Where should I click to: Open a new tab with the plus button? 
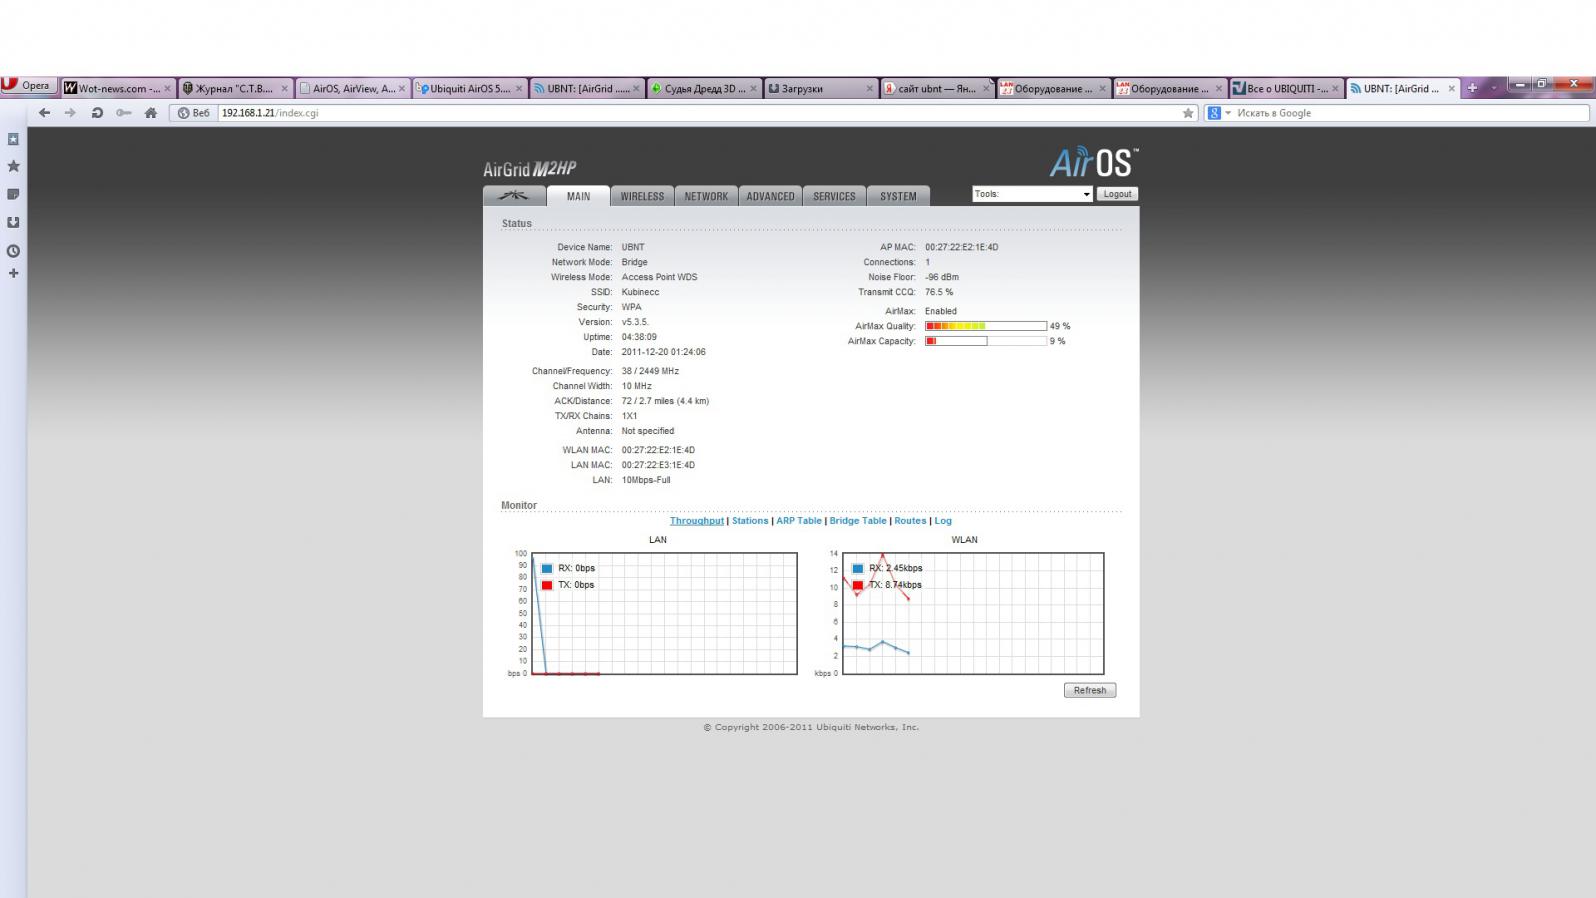pos(1472,88)
